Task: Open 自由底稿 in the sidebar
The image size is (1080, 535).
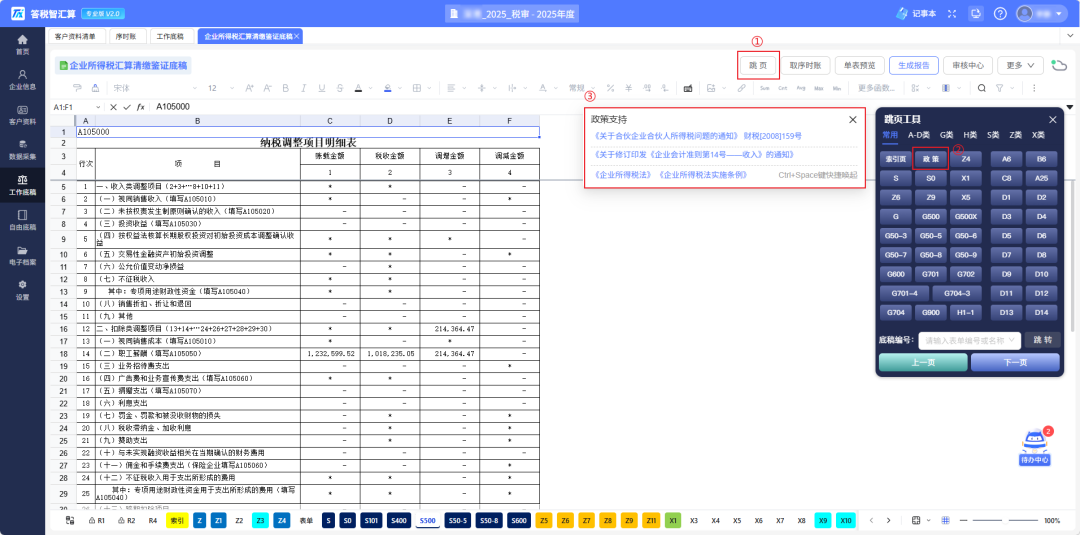Action: (23, 220)
